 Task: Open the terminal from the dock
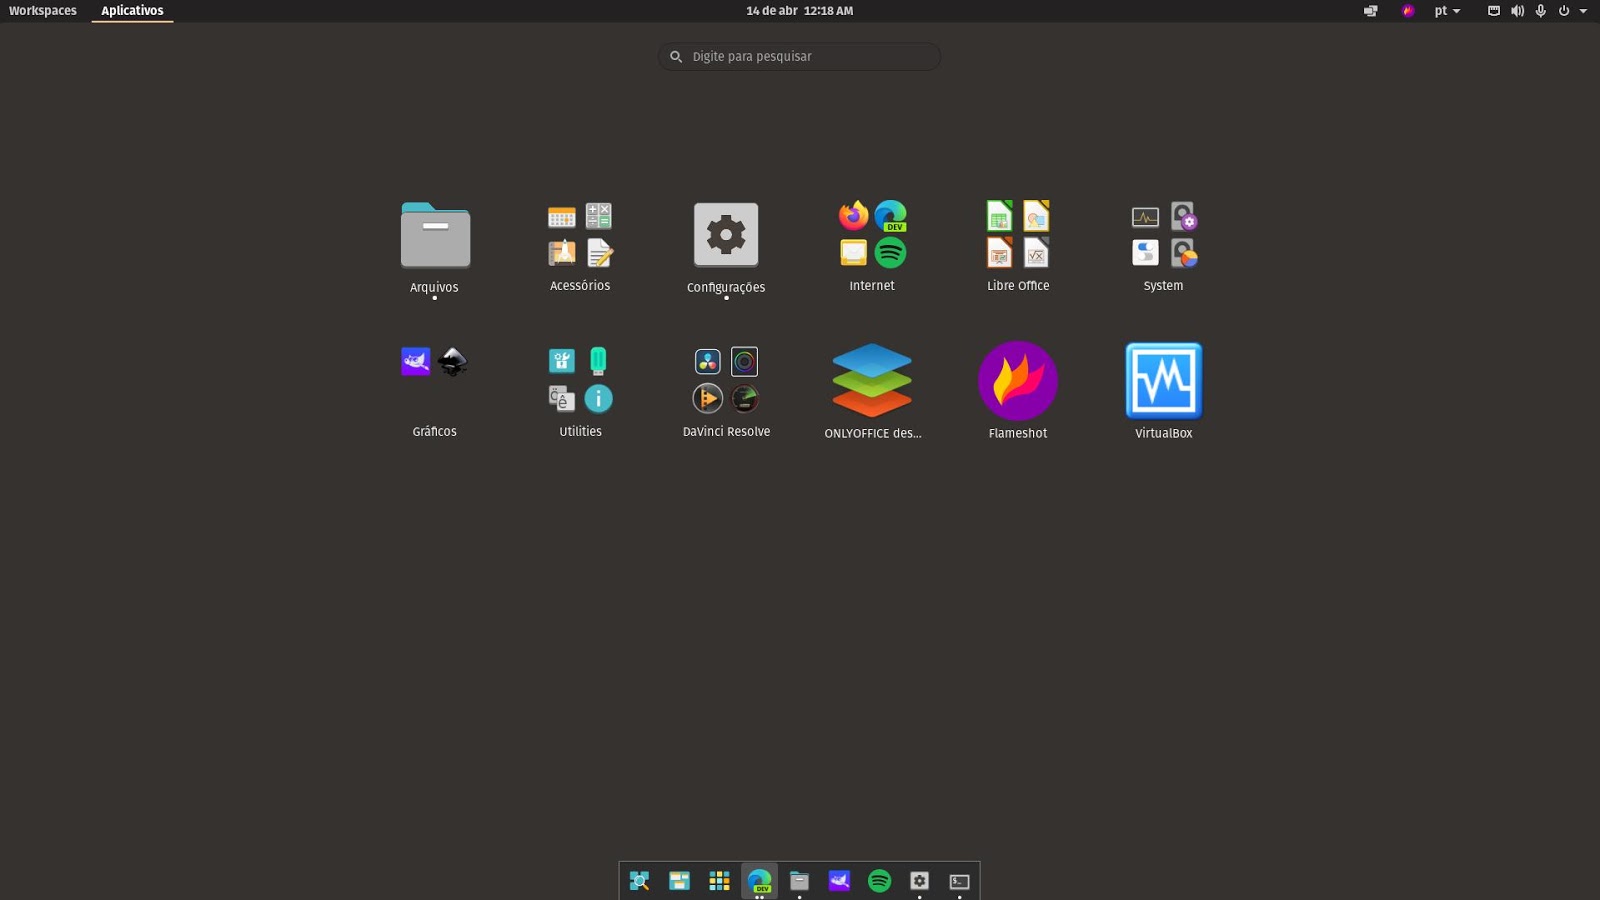click(x=959, y=881)
